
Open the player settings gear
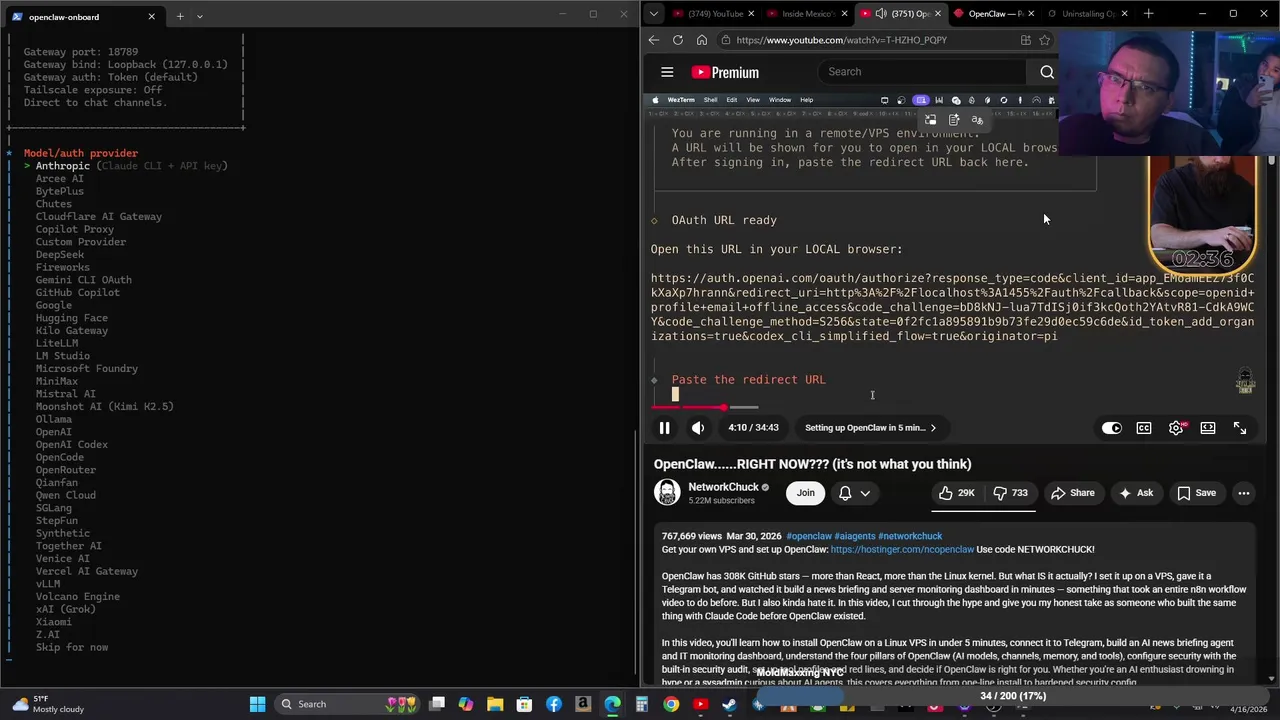(1176, 428)
